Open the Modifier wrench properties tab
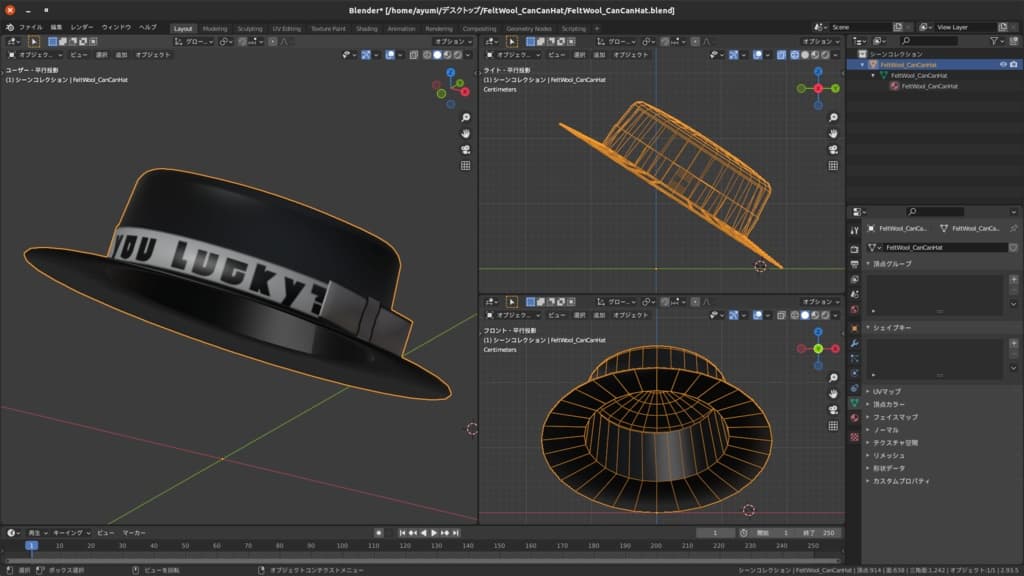 coord(854,343)
